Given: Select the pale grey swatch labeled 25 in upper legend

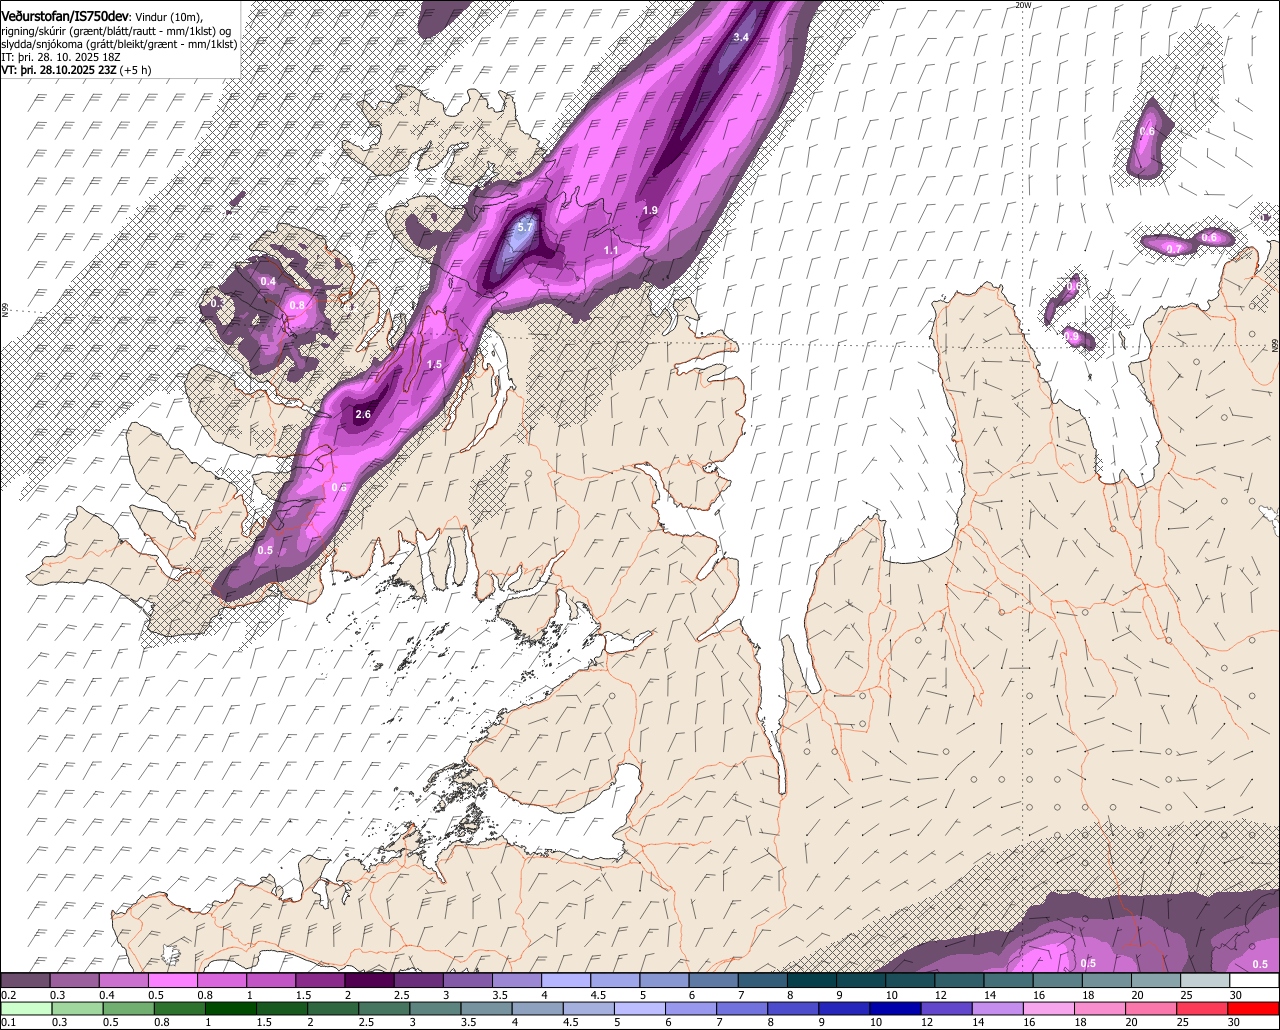Looking at the screenshot, I should 1205,981.
